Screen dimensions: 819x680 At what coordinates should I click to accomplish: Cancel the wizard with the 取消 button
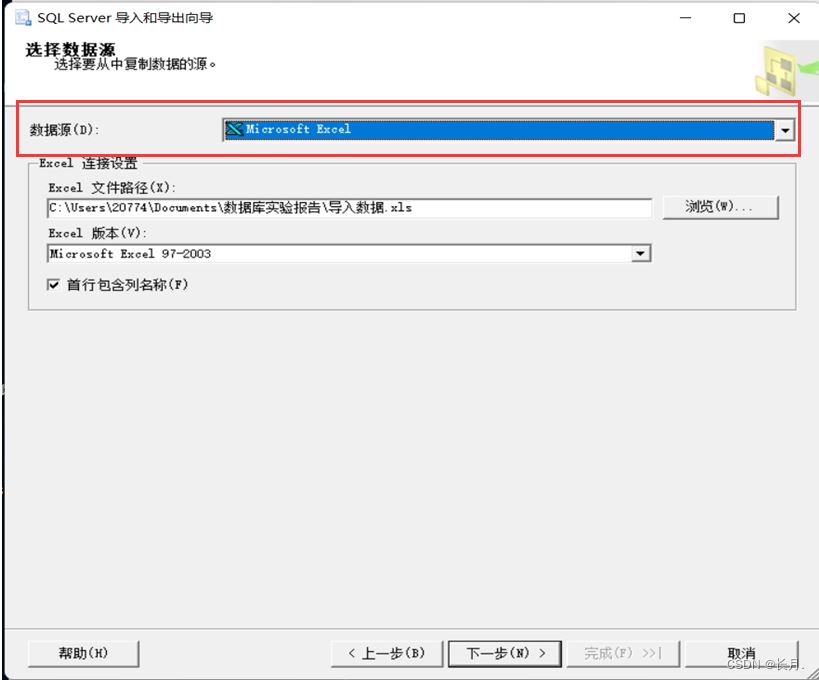pyautogui.click(x=741, y=653)
